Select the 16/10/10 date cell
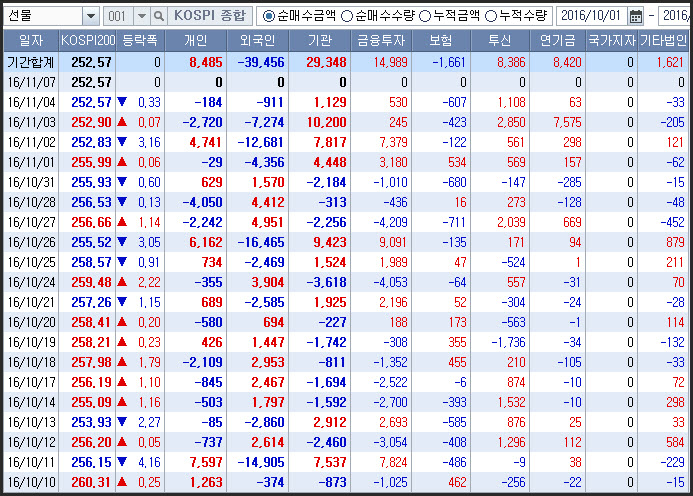This screenshot has height=496, width=693. pos(32,482)
